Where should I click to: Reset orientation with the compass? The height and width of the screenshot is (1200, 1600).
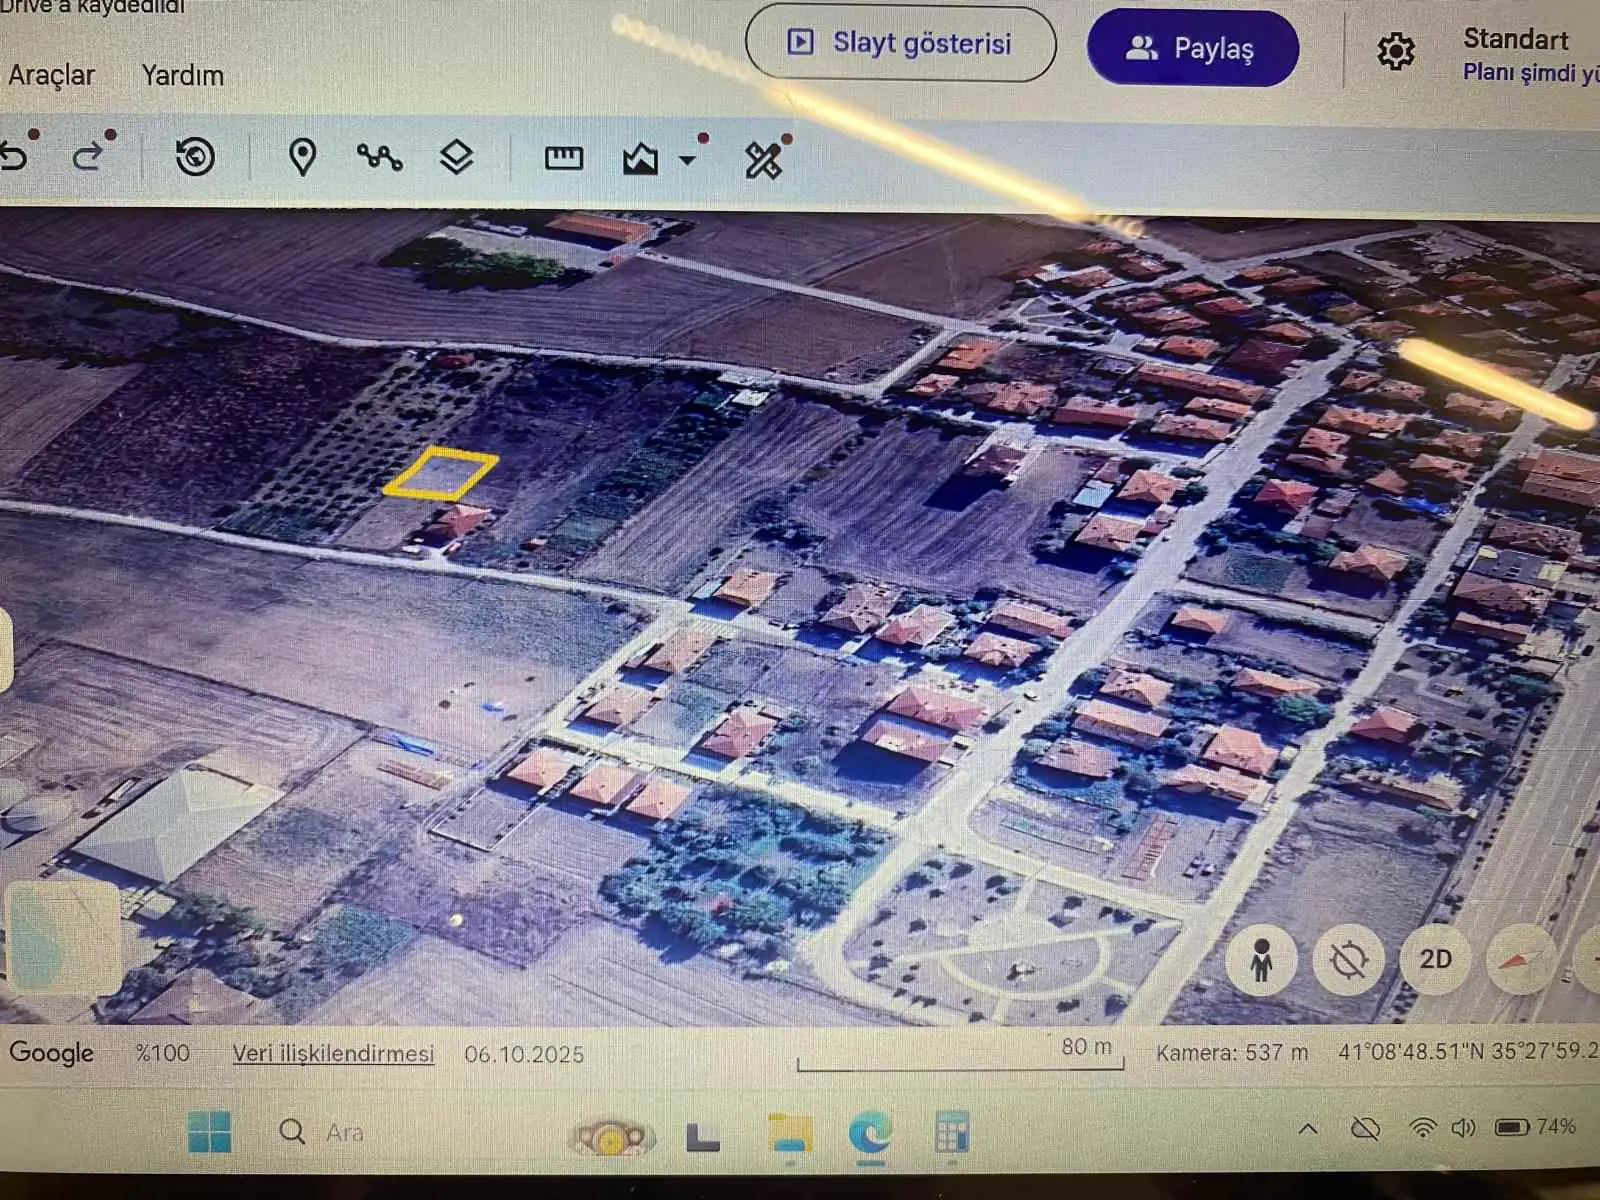pyautogui.click(x=1521, y=959)
